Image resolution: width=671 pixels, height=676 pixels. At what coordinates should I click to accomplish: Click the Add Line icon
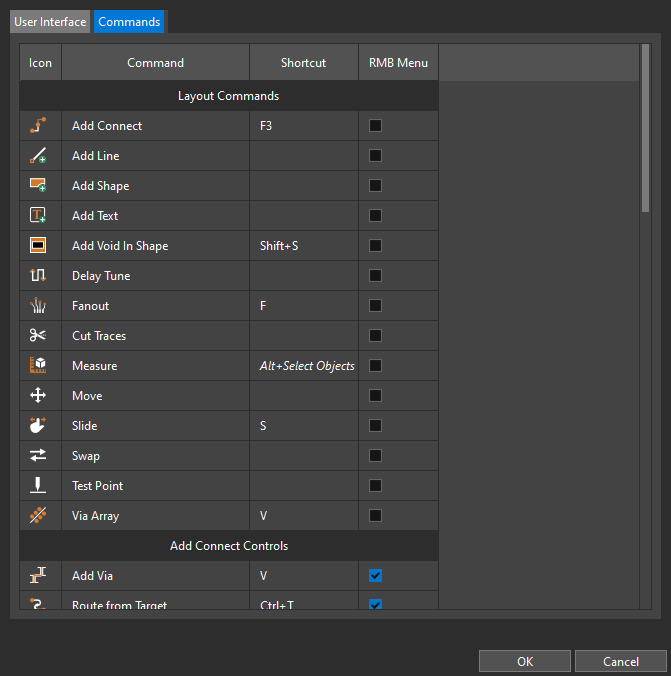tap(38, 156)
